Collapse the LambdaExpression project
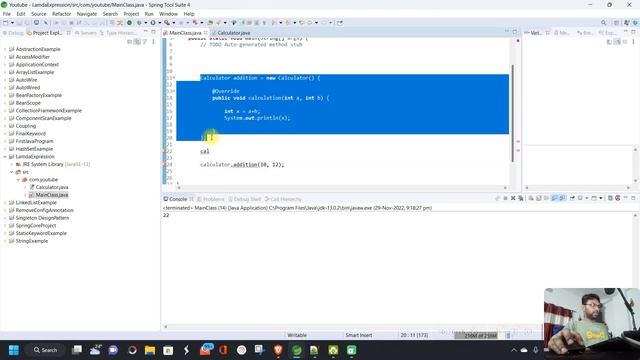This screenshot has width=640, height=360. click(x=5, y=157)
